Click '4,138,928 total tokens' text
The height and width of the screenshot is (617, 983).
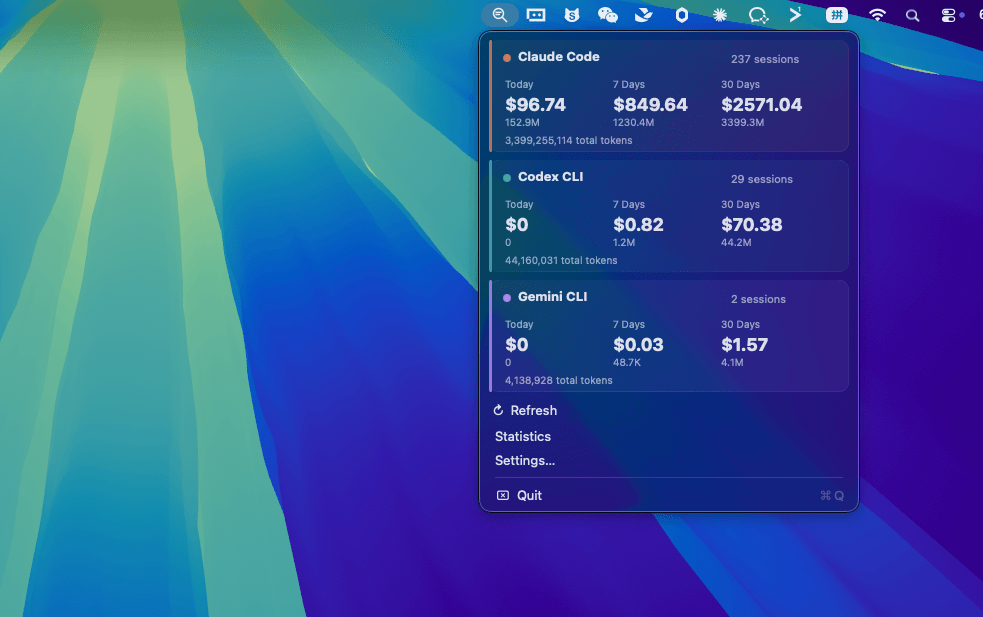(x=559, y=381)
